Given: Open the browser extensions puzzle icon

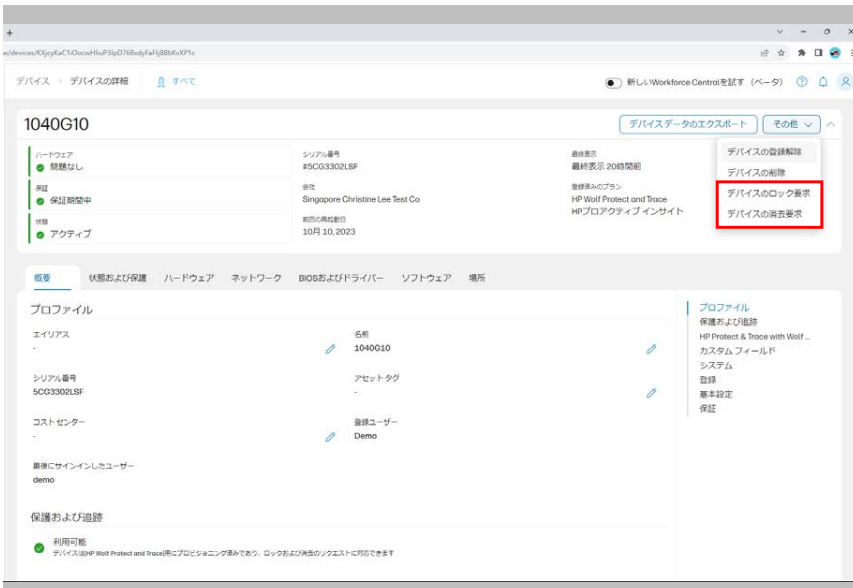Looking at the screenshot, I should click(801, 53).
